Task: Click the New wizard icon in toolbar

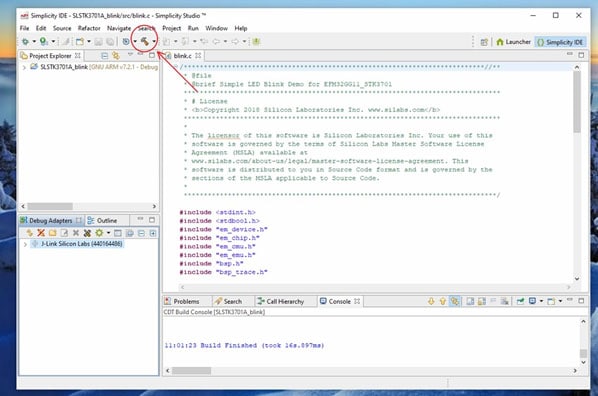Action: (x=80, y=41)
